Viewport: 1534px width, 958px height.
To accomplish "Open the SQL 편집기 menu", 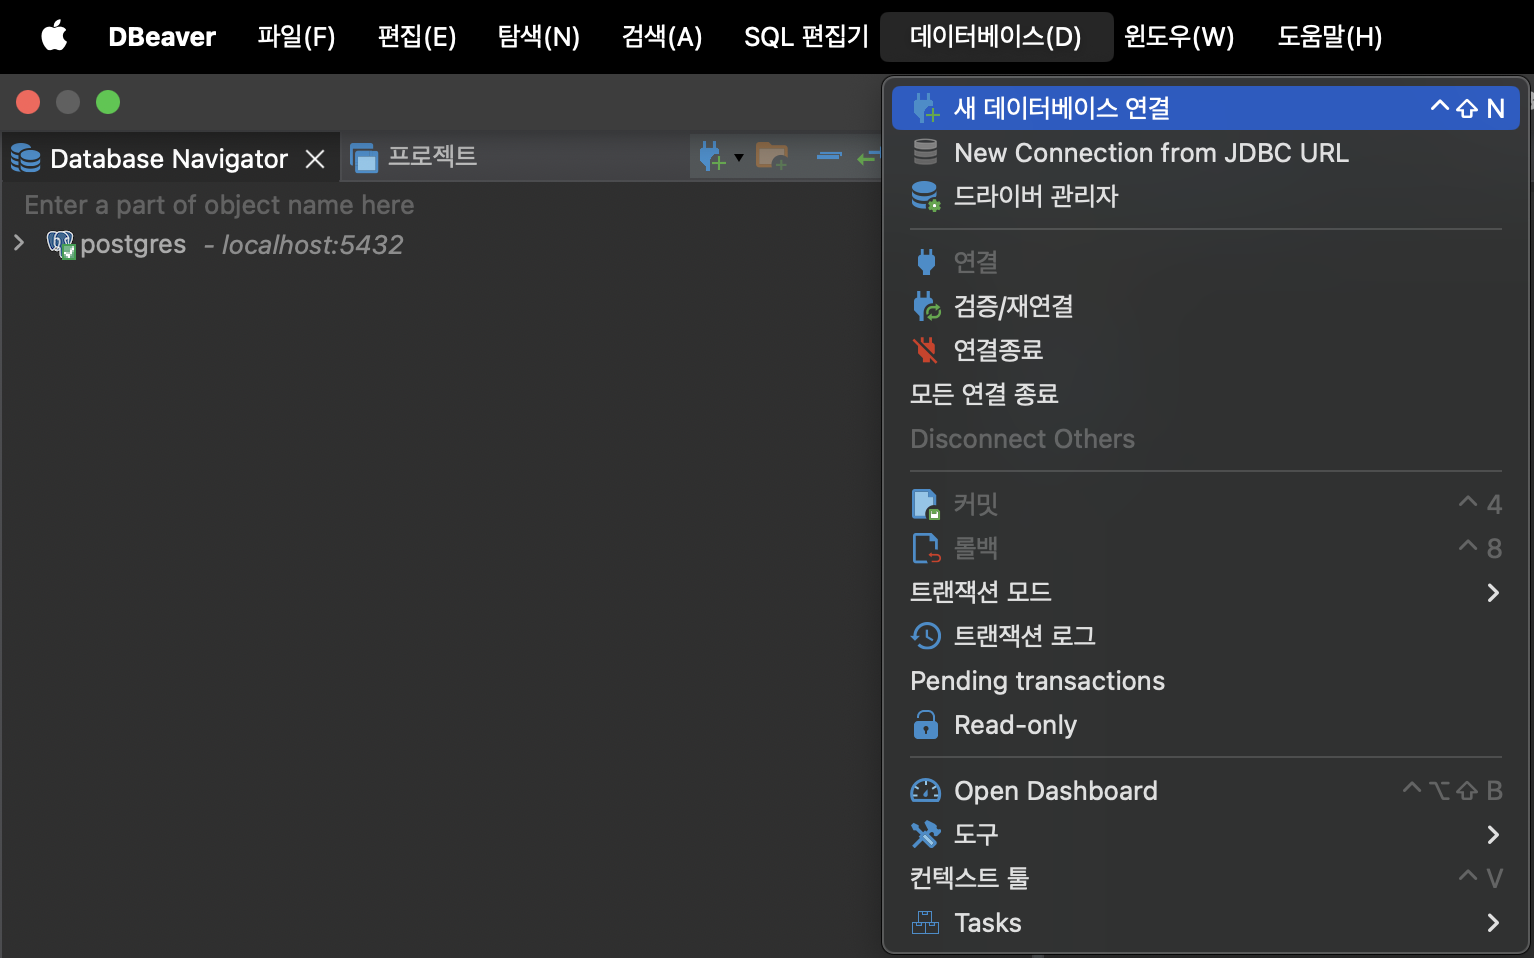I will tap(806, 37).
